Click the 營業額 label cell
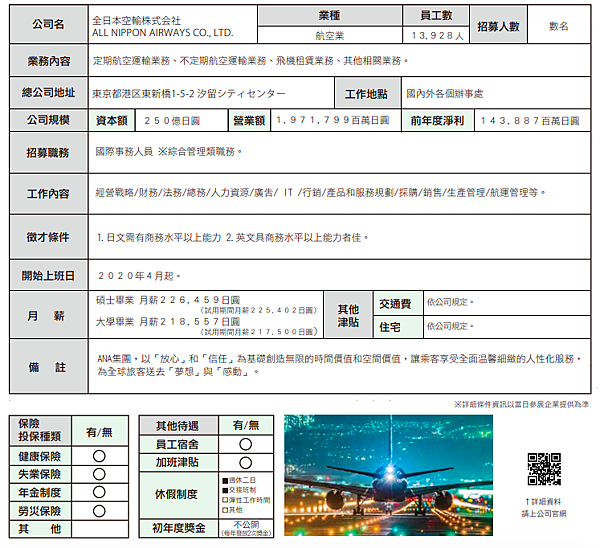The width and height of the screenshot is (600, 548). pos(249,121)
